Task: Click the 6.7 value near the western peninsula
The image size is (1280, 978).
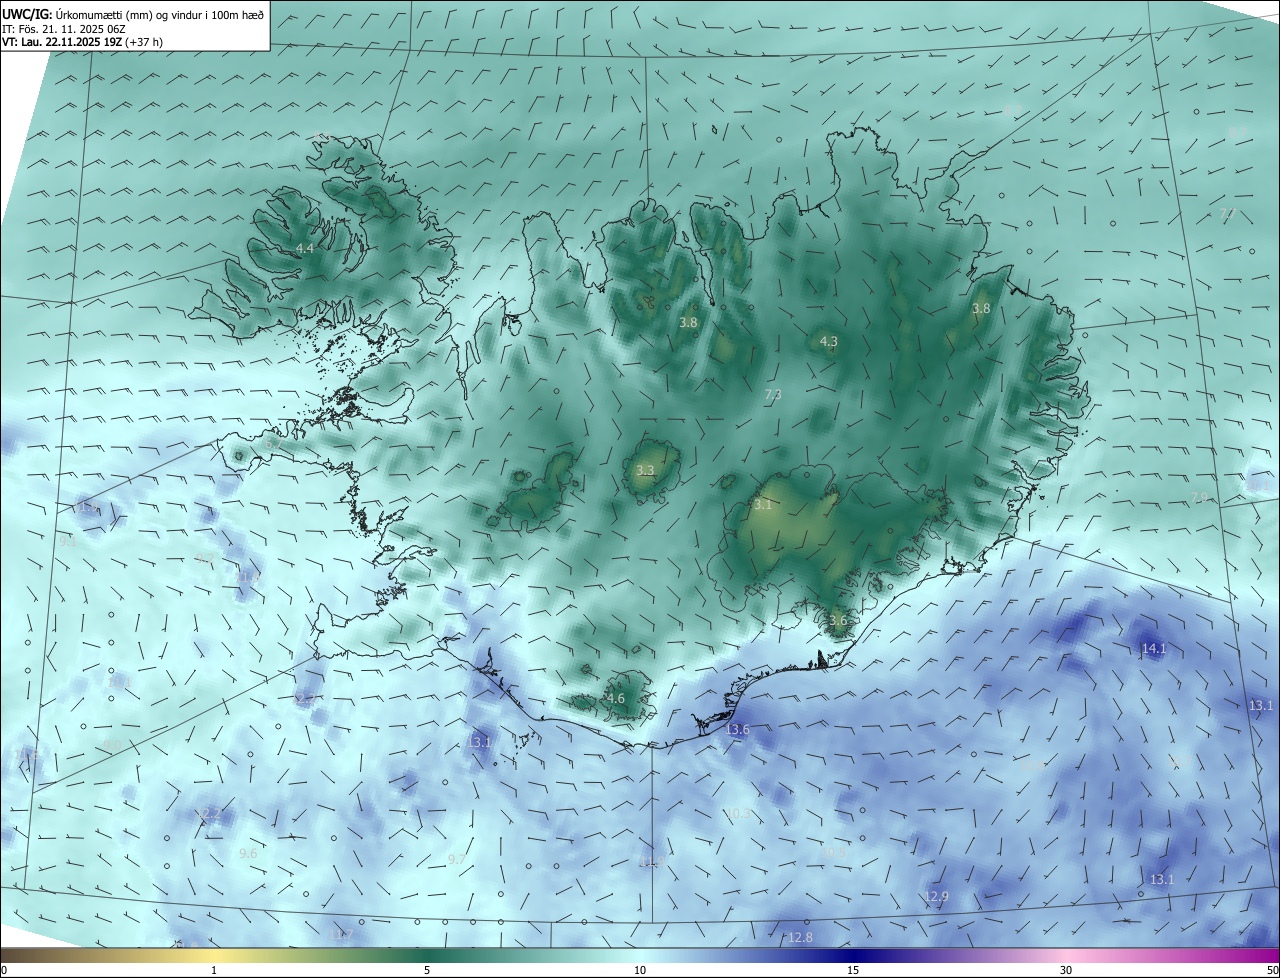Action: click(x=274, y=443)
